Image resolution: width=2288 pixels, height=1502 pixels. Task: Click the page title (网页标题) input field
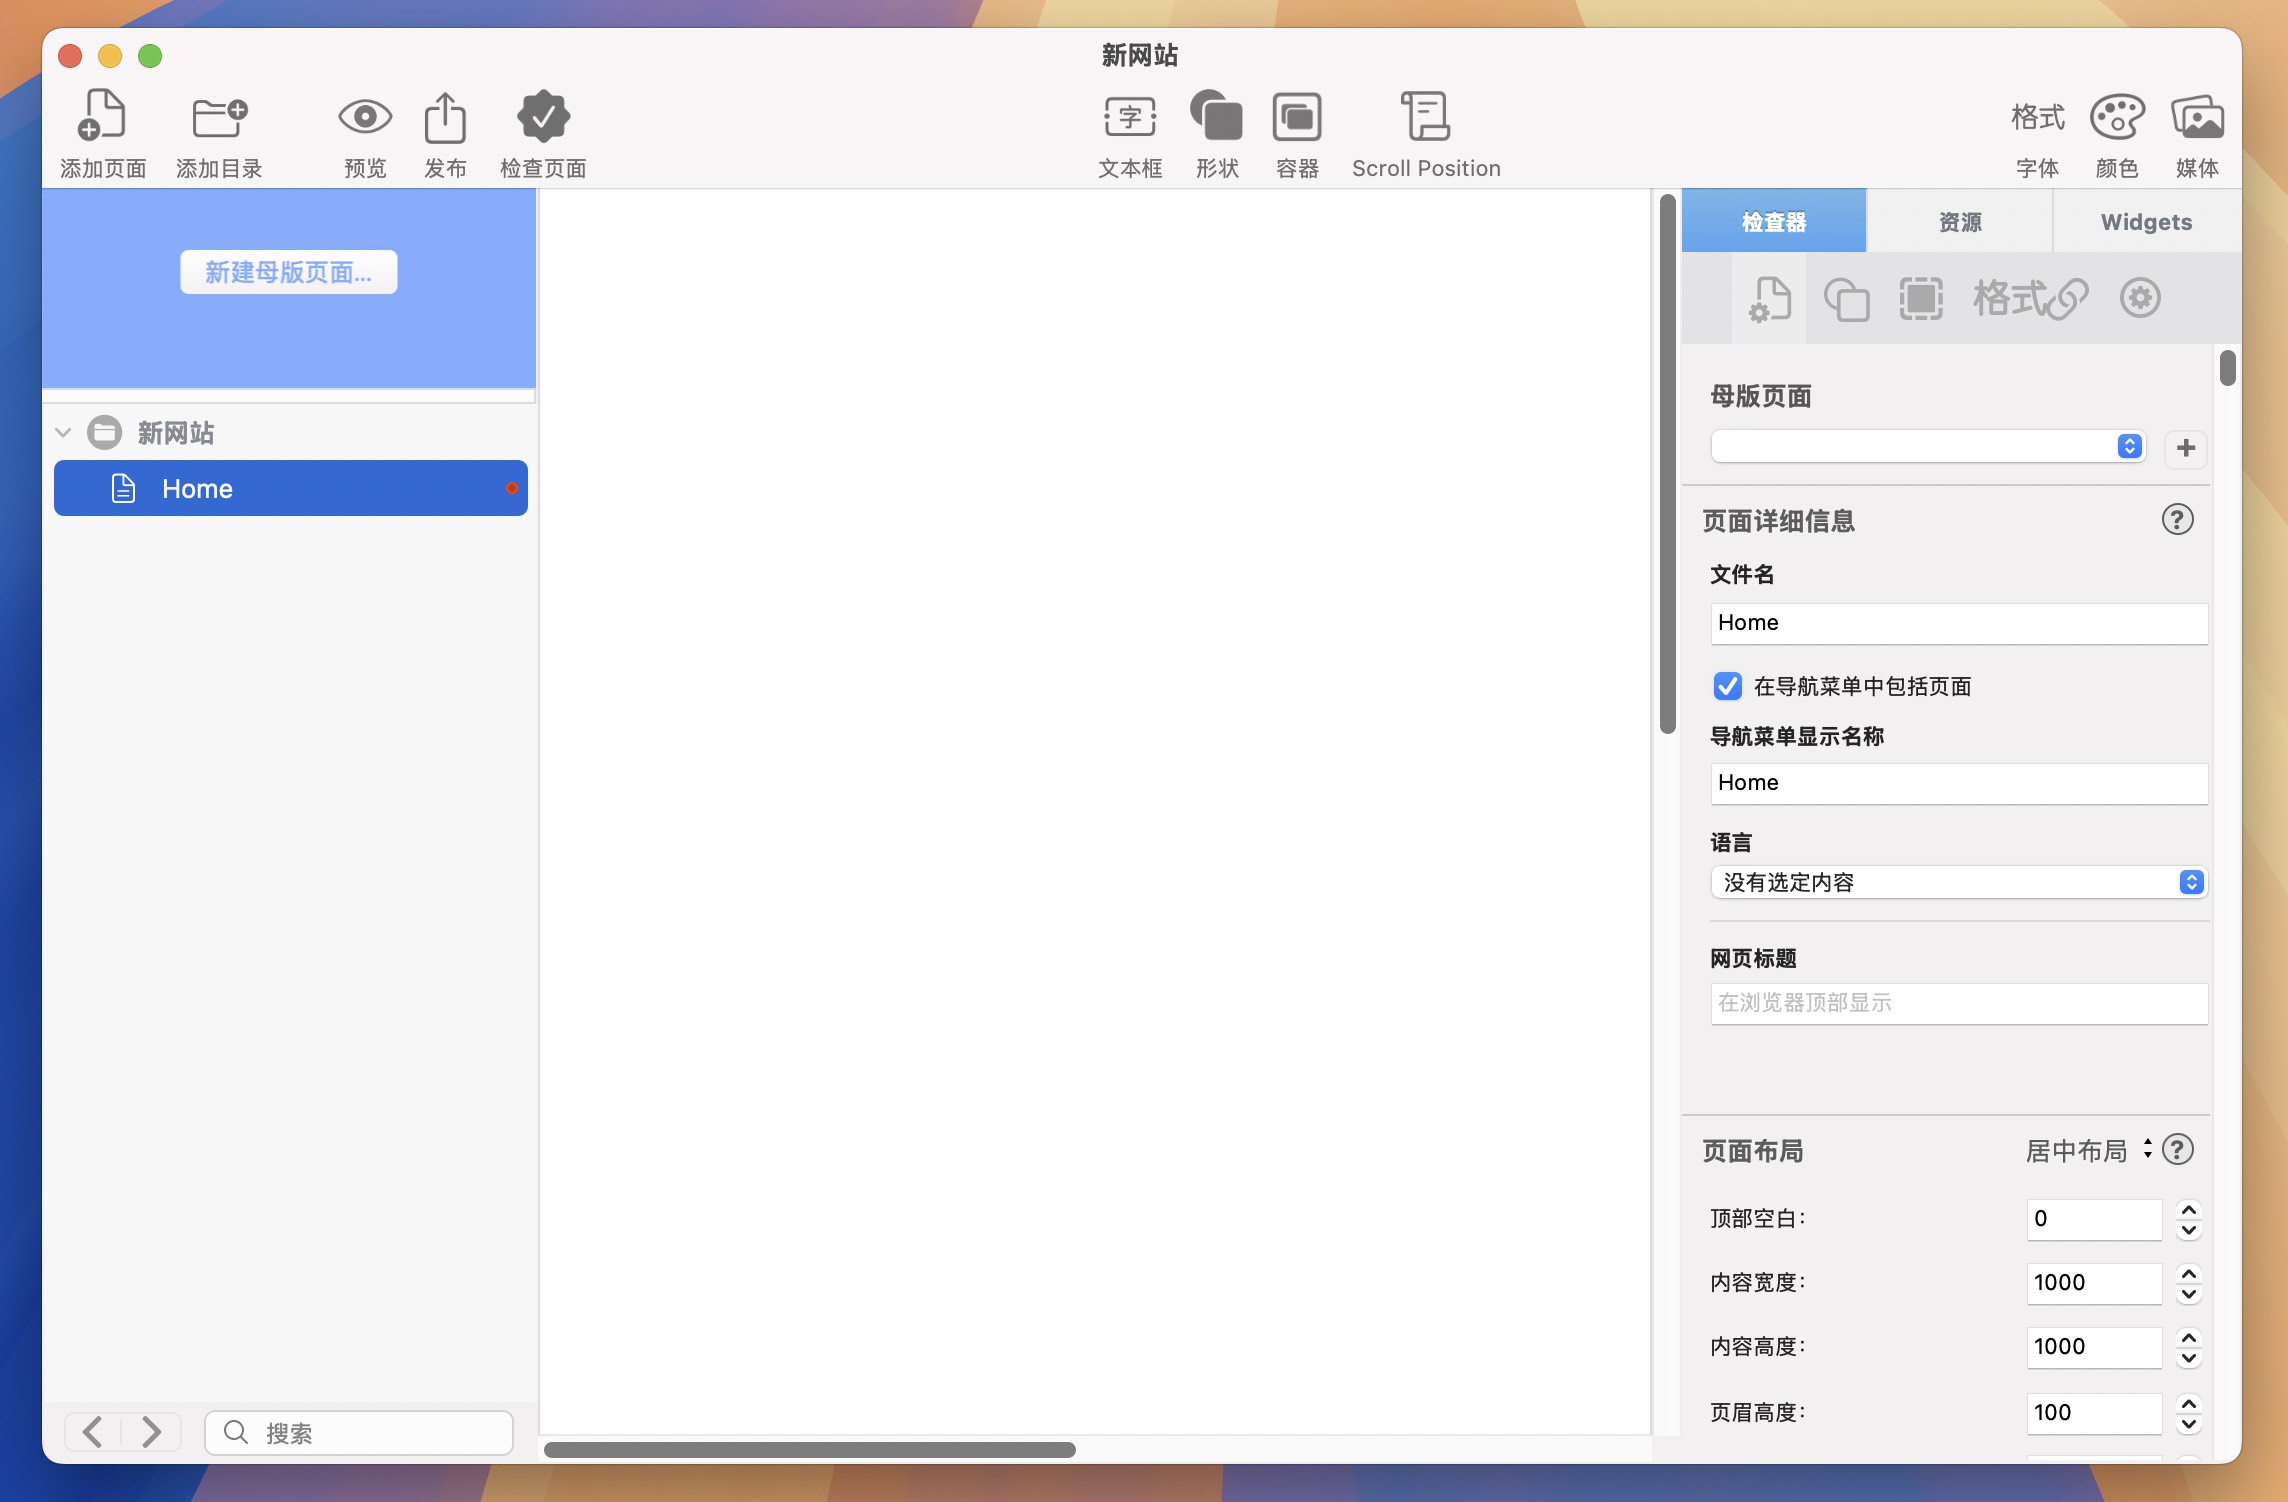[x=1958, y=1003]
